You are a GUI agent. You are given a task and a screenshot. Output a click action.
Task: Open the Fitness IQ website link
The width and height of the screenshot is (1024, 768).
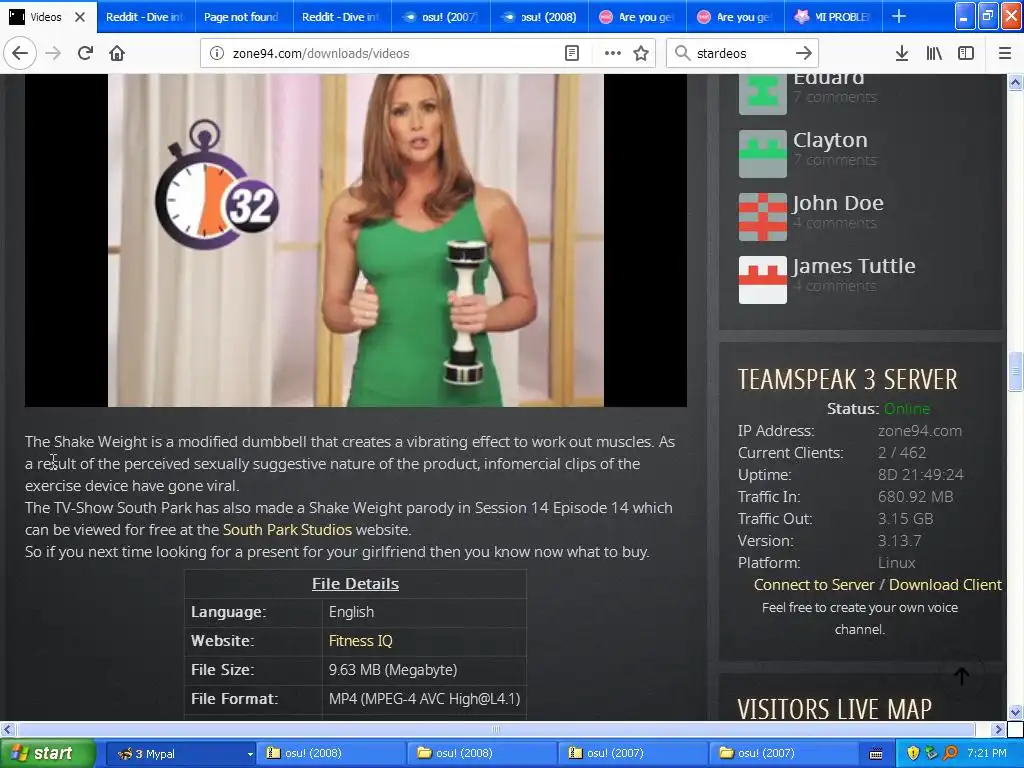pos(360,641)
